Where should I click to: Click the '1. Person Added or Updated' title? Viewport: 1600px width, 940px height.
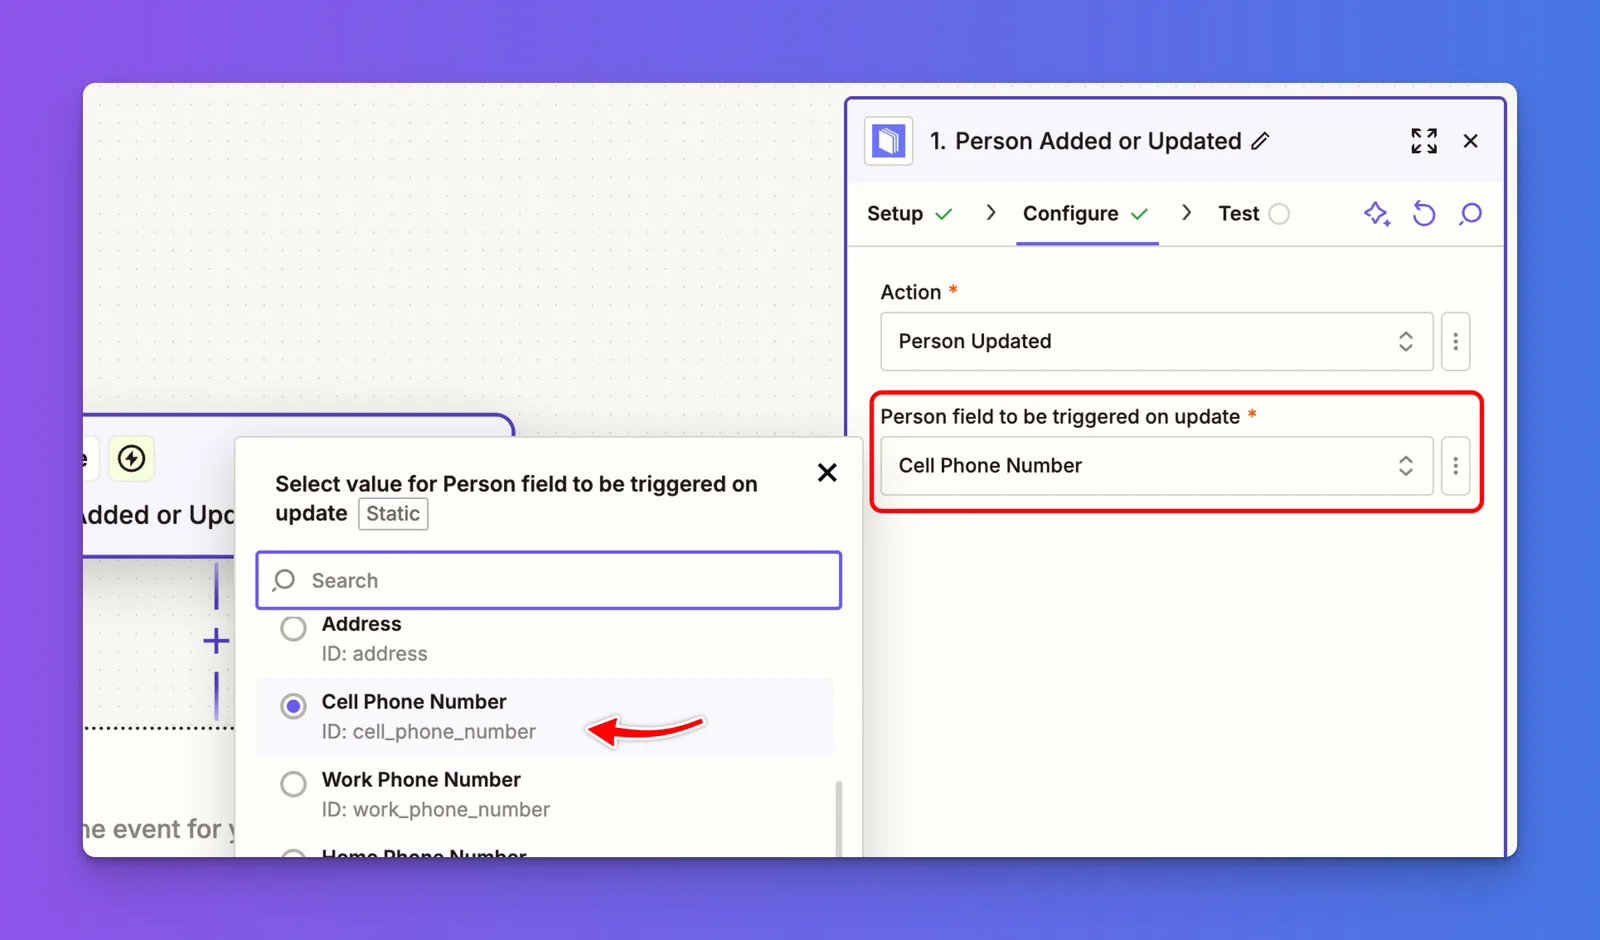1086,141
